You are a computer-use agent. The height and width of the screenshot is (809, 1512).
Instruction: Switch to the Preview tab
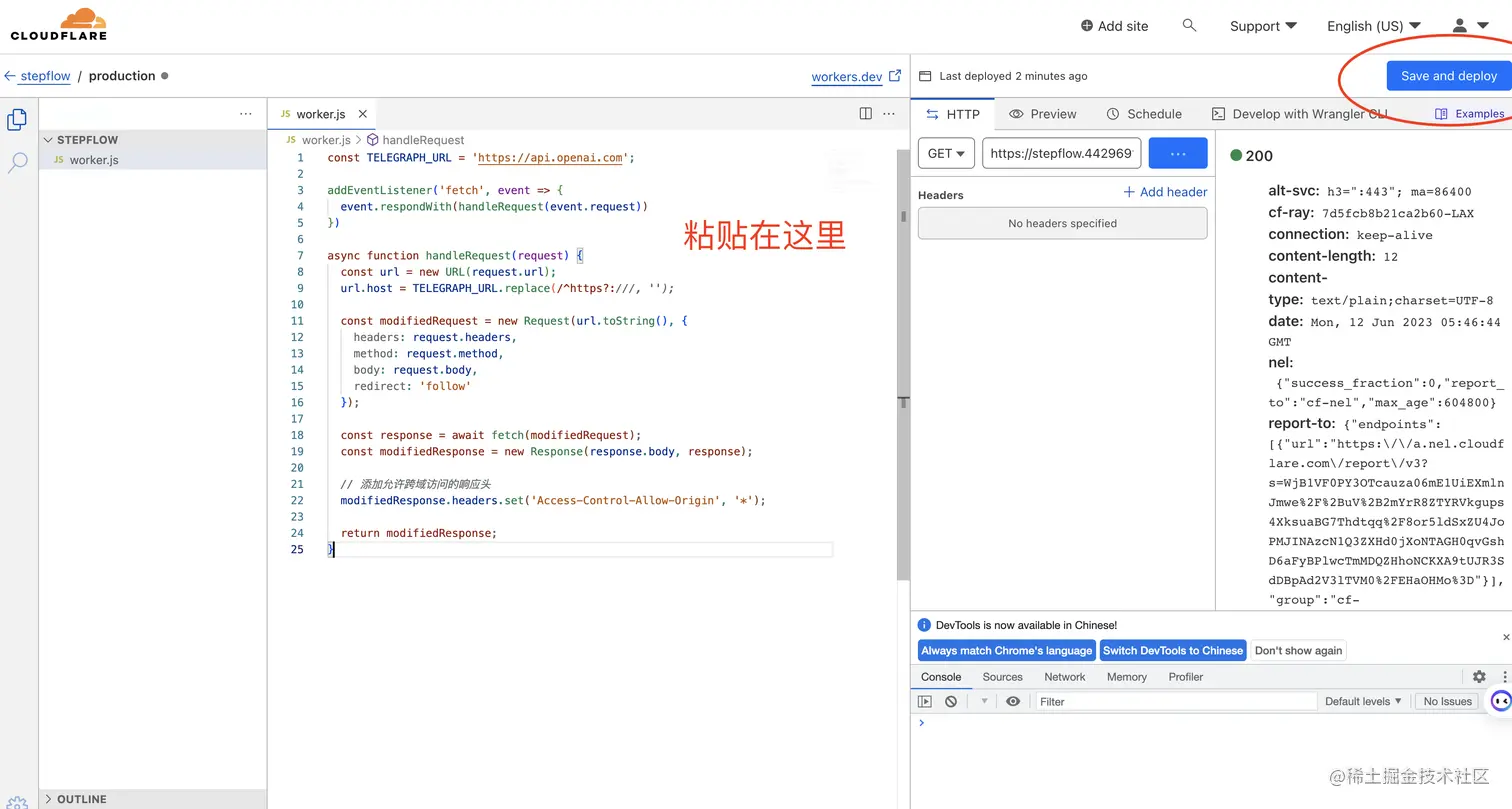click(x=1043, y=114)
